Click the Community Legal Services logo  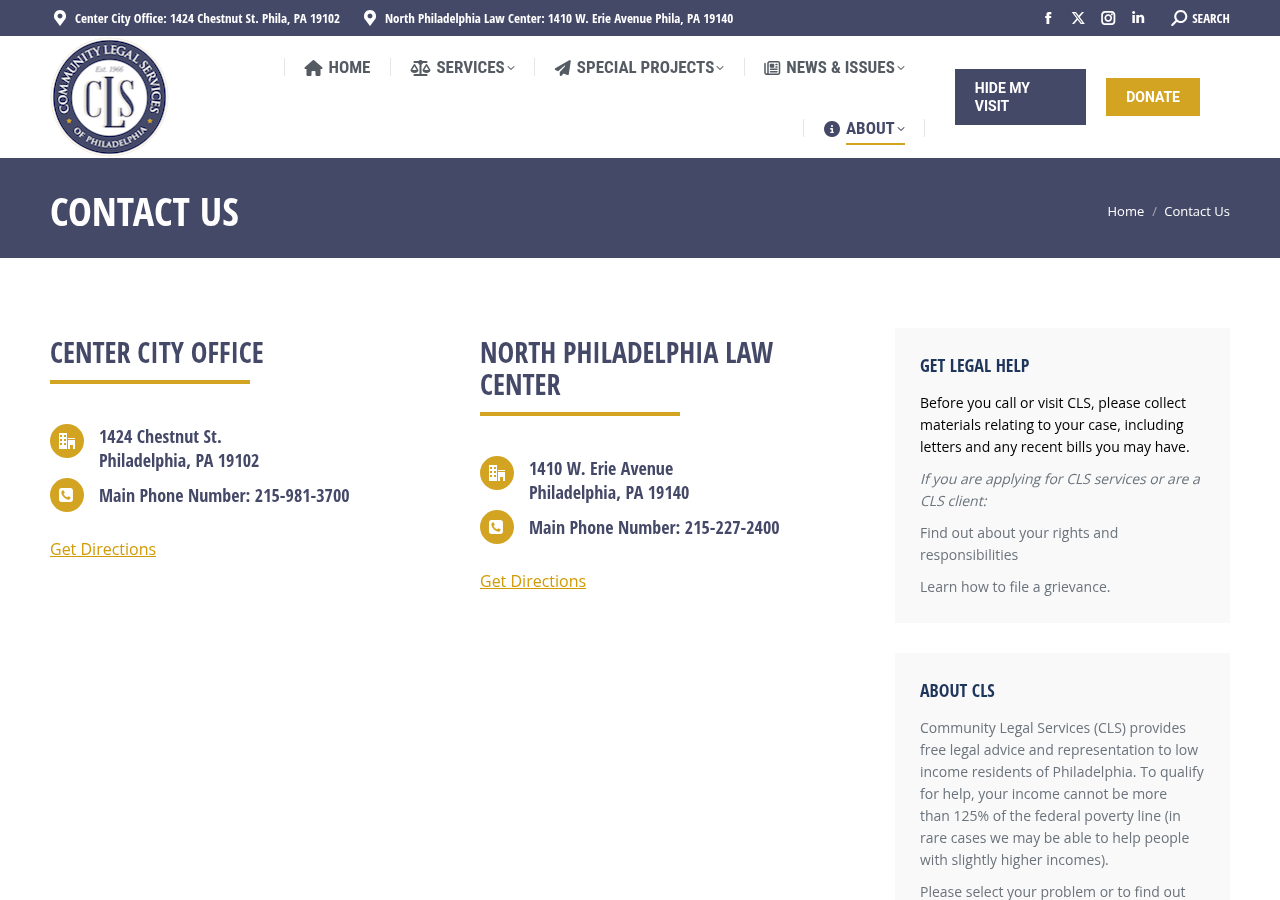(109, 97)
